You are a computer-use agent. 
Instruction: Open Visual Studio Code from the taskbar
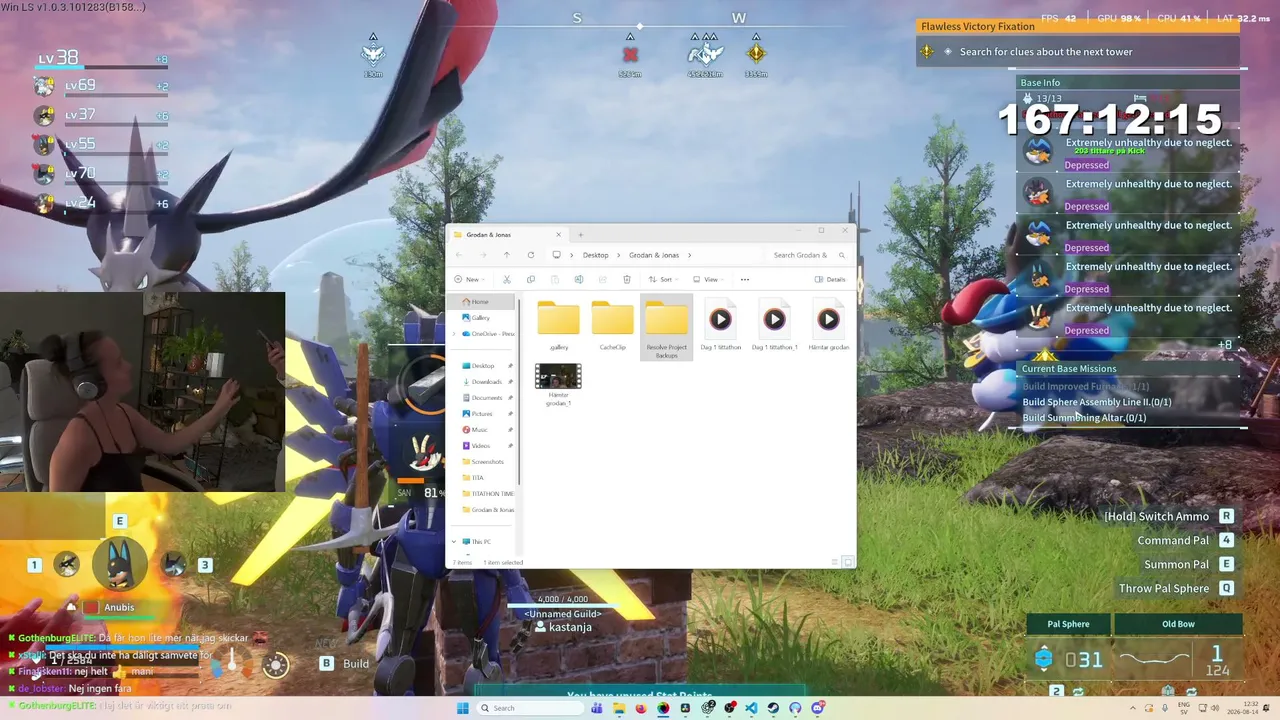[751, 708]
